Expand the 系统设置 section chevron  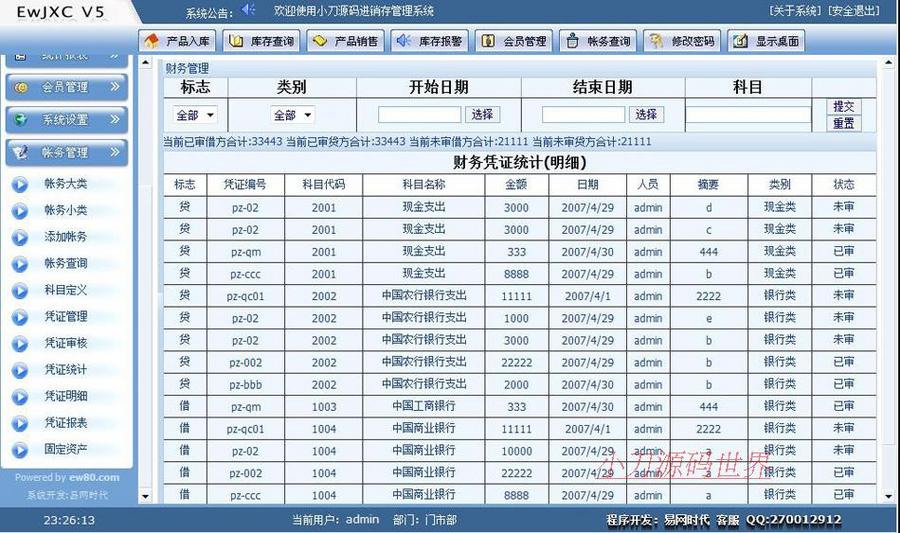point(115,119)
